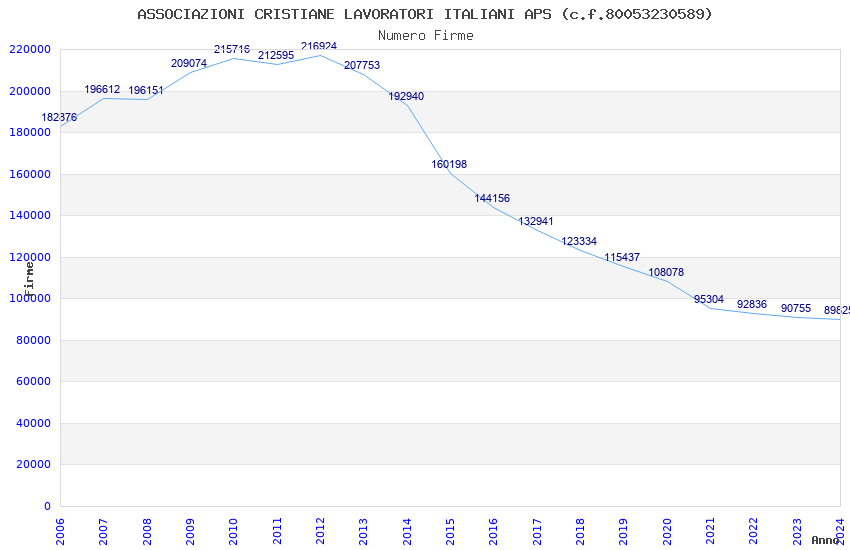Click the y-axis value 40000
The height and width of the screenshot is (550, 850).
(x=34, y=424)
